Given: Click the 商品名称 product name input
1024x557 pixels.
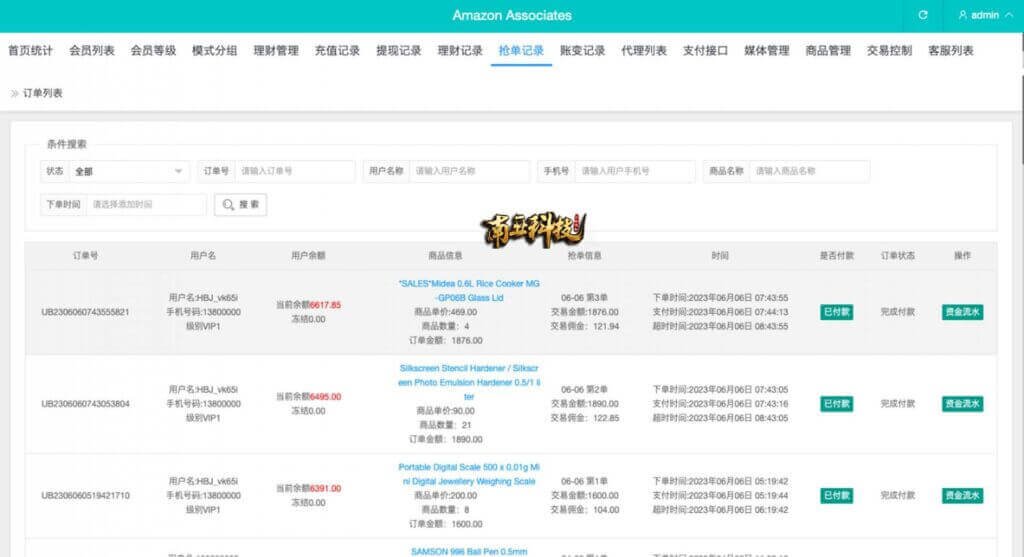Looking at the screenshot, I should click(x=809, y=171).
